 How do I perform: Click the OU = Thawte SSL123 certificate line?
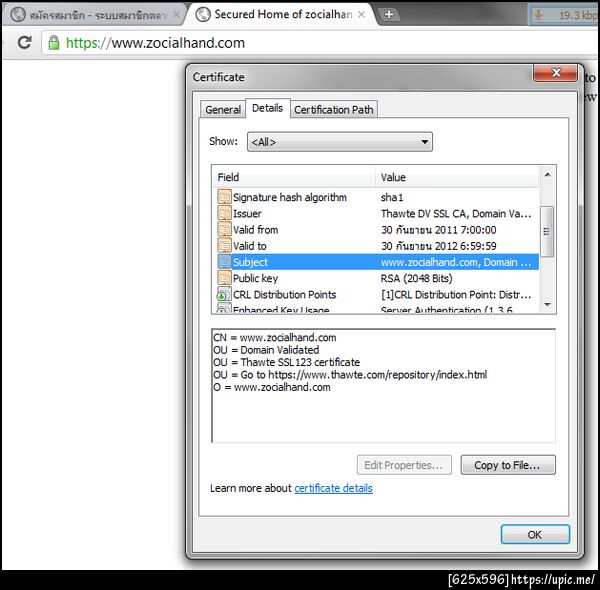[x=287, y=362]
